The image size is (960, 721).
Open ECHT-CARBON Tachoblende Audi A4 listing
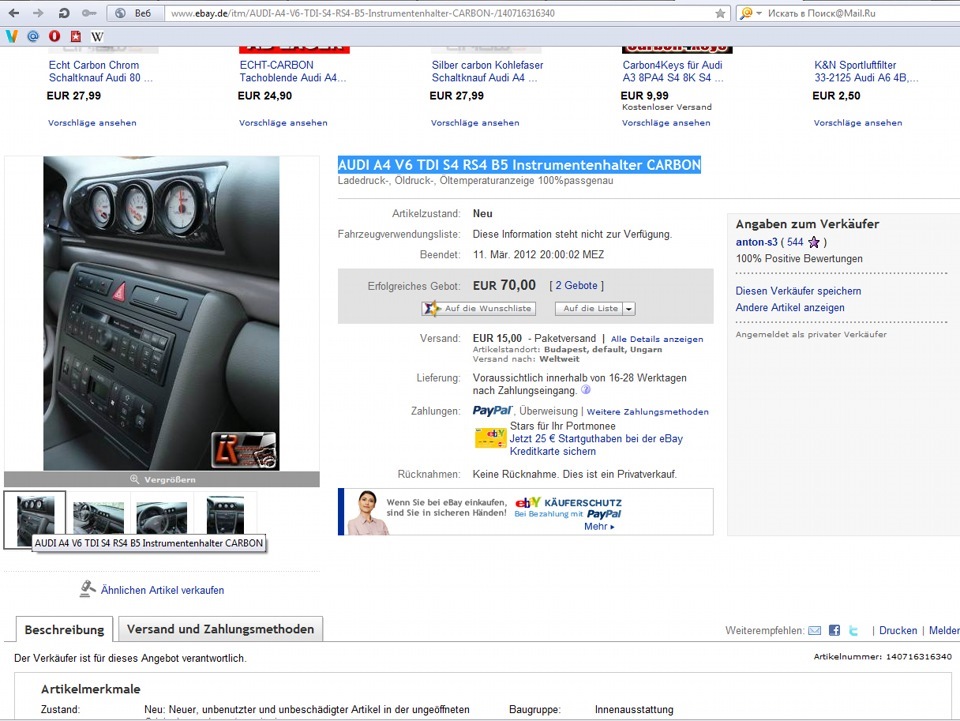[293, 71]
